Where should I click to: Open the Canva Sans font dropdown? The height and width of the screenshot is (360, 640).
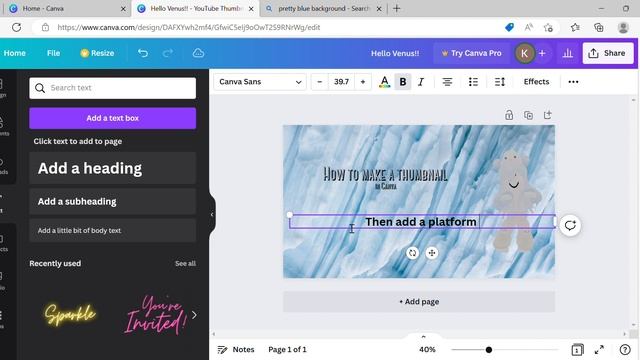[x=260, y=82]
